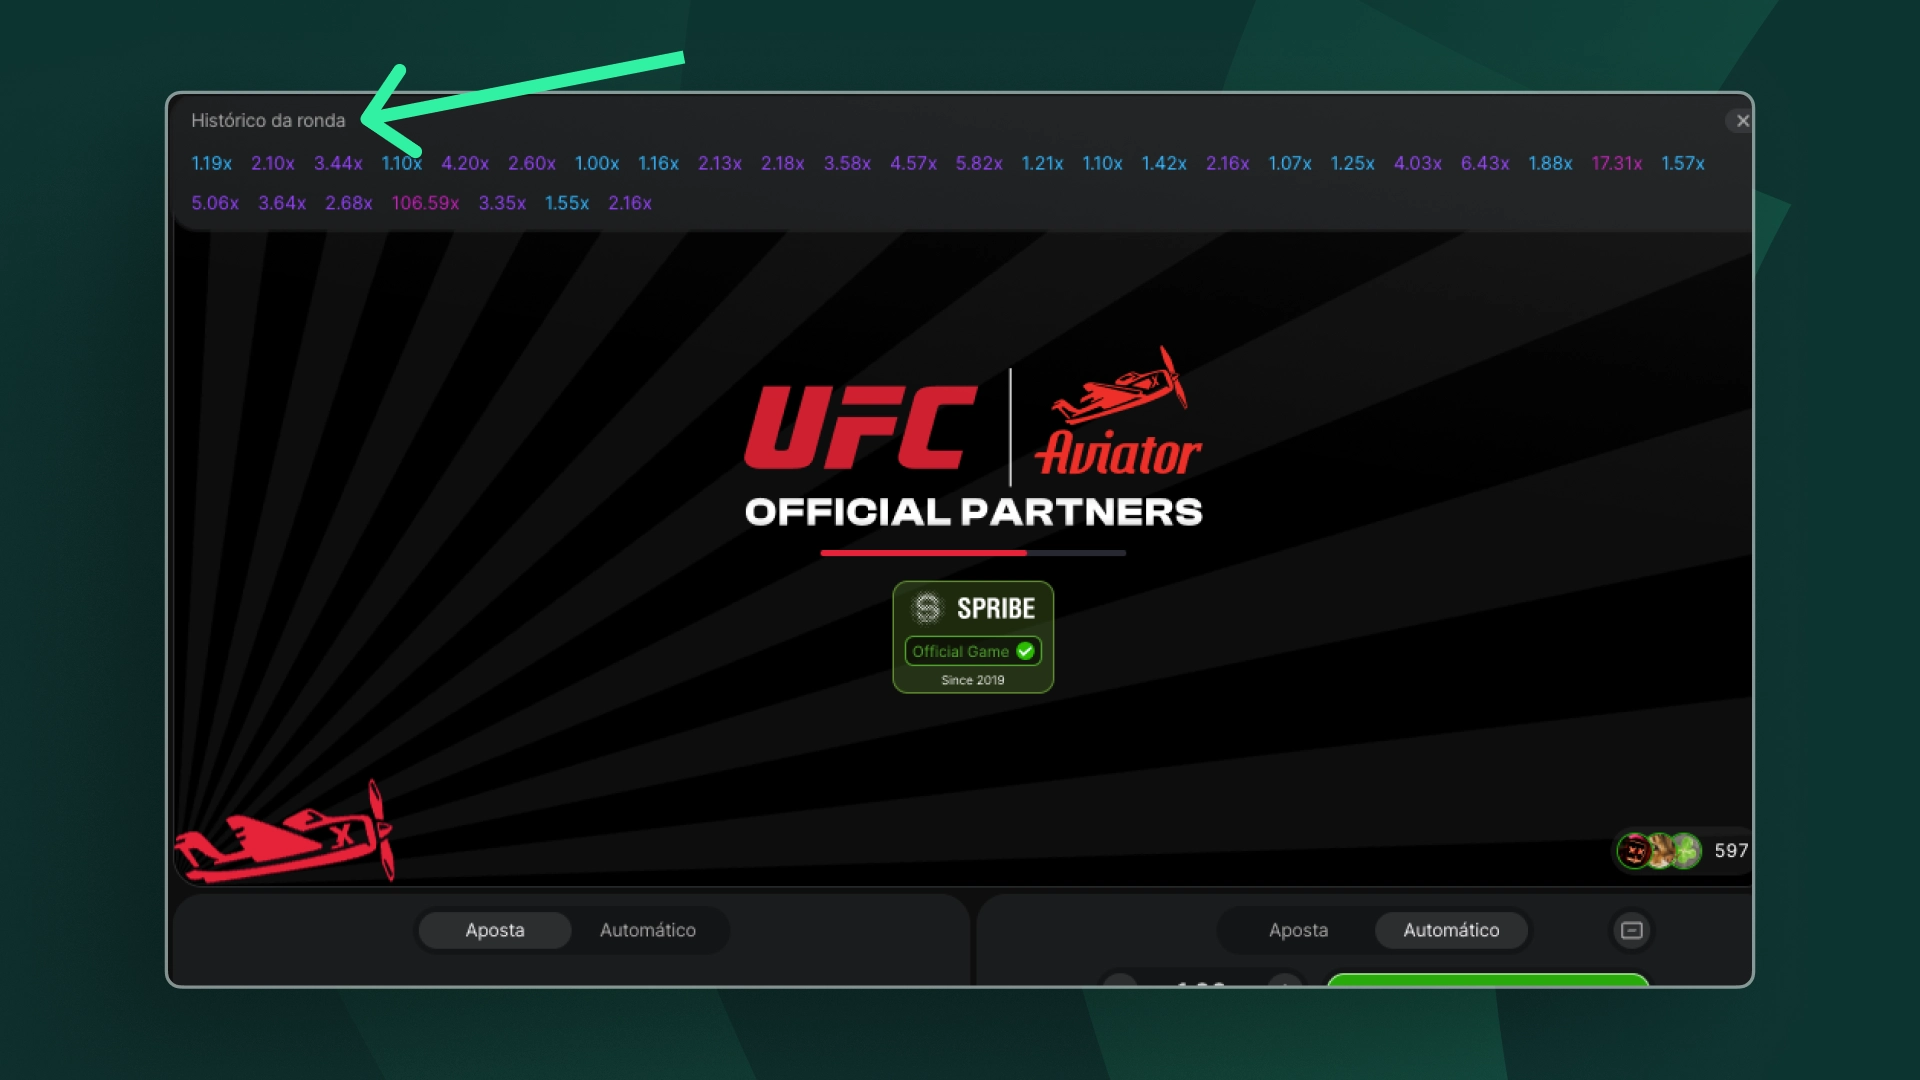Click the 597 players count
The image size is (1920, 1080).
1731,851
